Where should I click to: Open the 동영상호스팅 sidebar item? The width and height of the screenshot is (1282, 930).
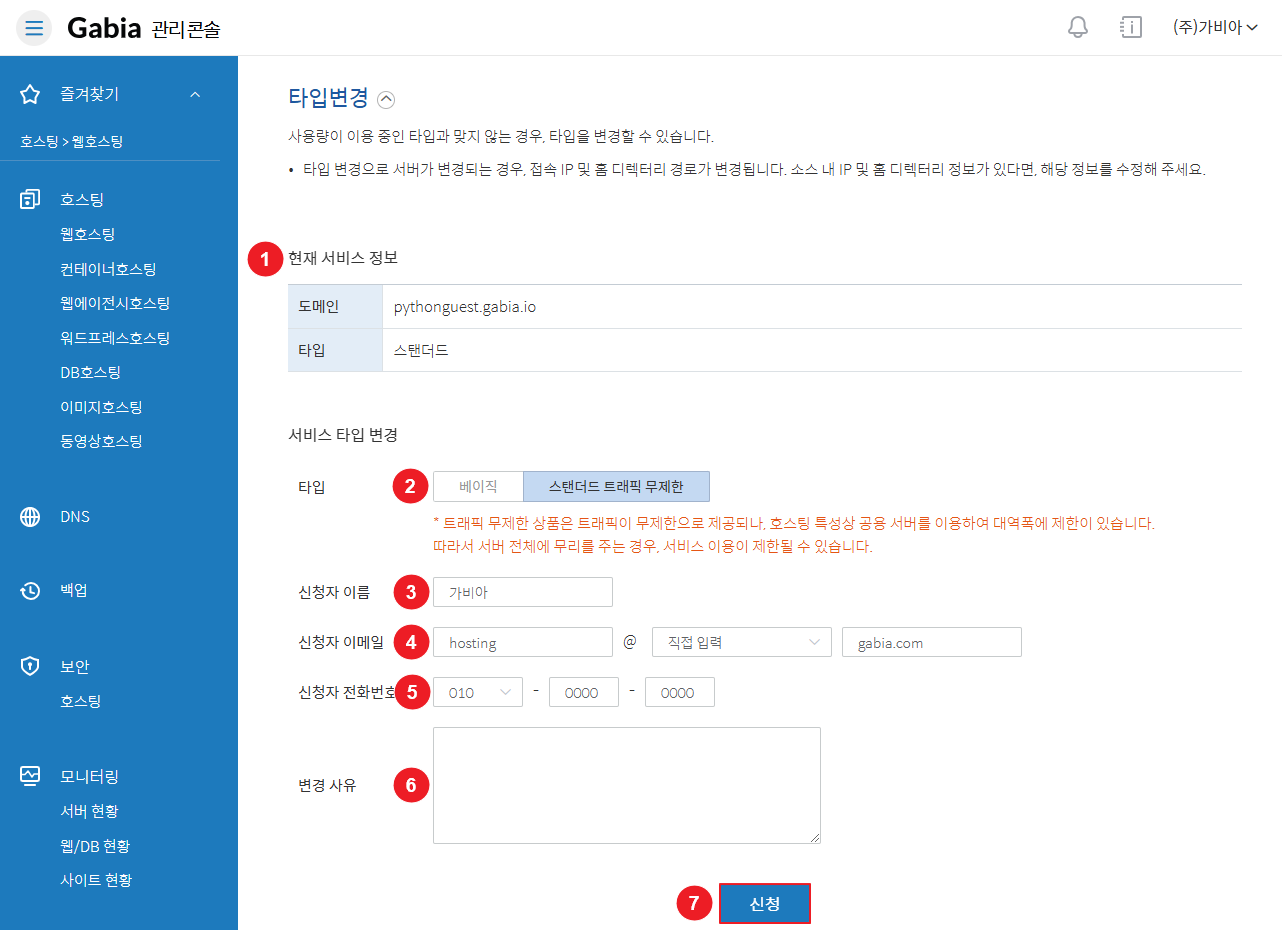(101, 441)
